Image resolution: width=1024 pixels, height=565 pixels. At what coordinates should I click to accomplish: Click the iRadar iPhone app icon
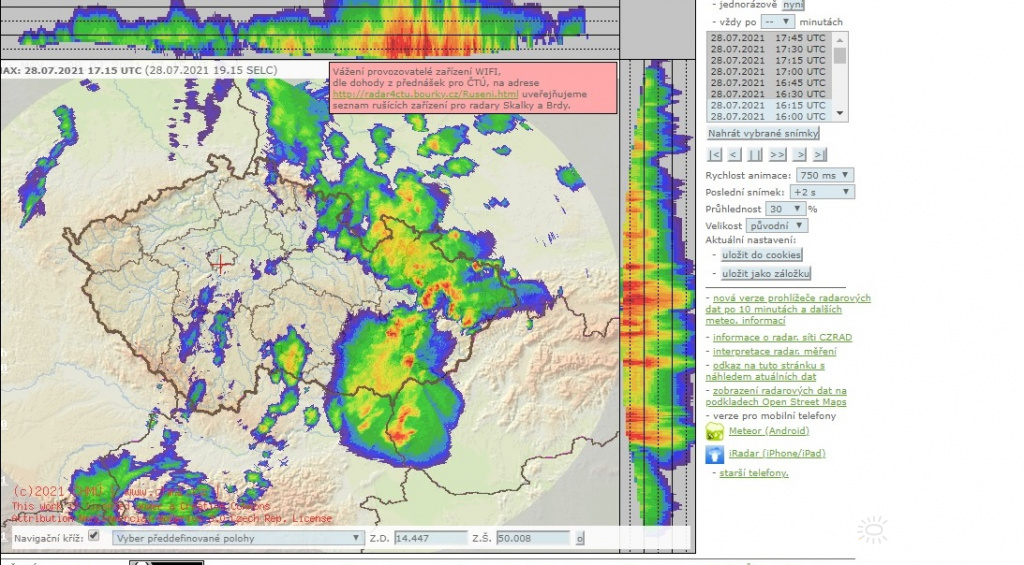715,454
